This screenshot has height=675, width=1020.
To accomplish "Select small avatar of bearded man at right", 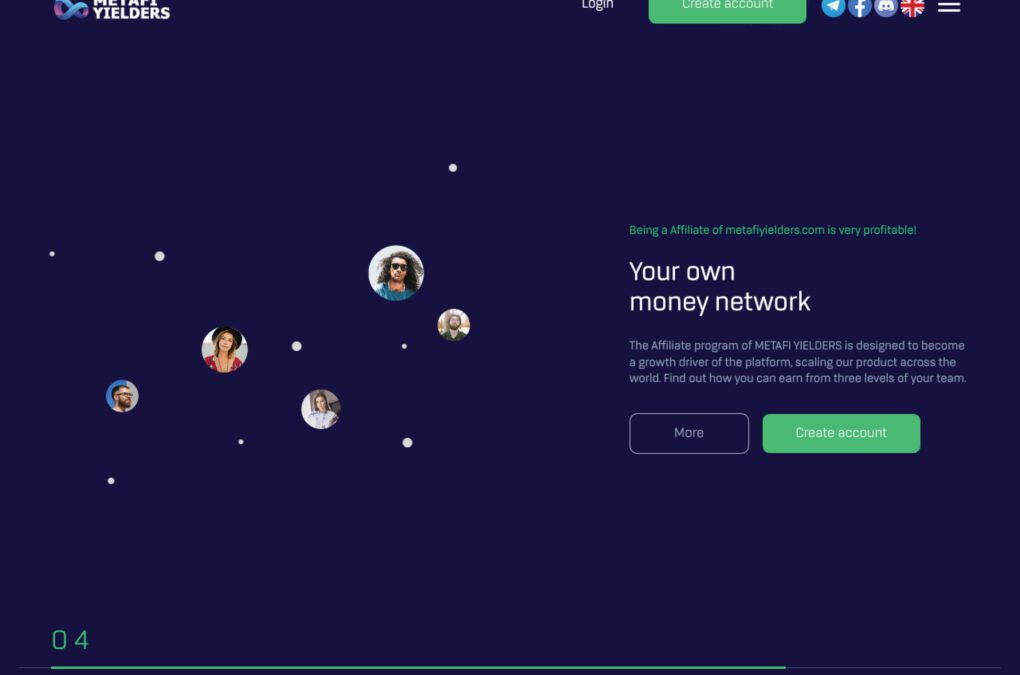I will 453,324.
